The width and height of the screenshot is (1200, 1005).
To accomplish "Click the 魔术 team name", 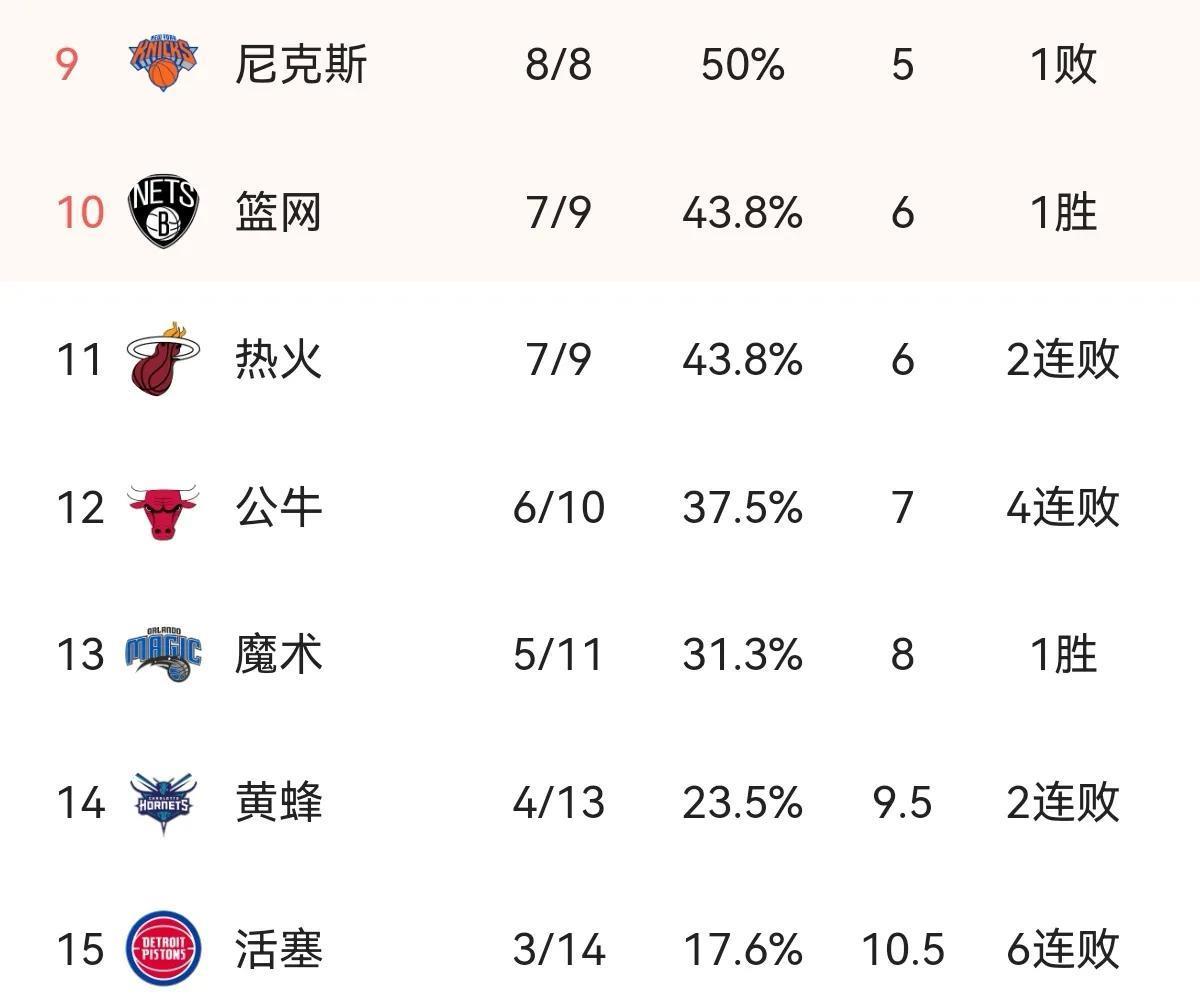I will 279,655.
